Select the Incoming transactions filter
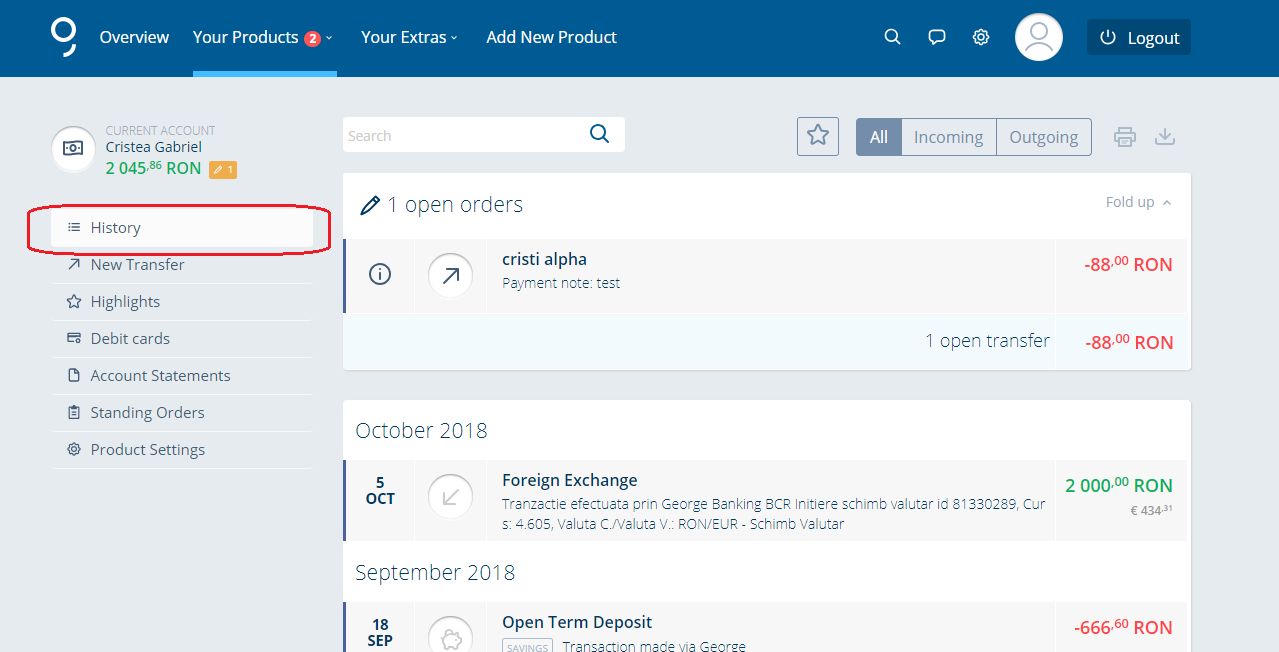 click(x=948, y=137)
